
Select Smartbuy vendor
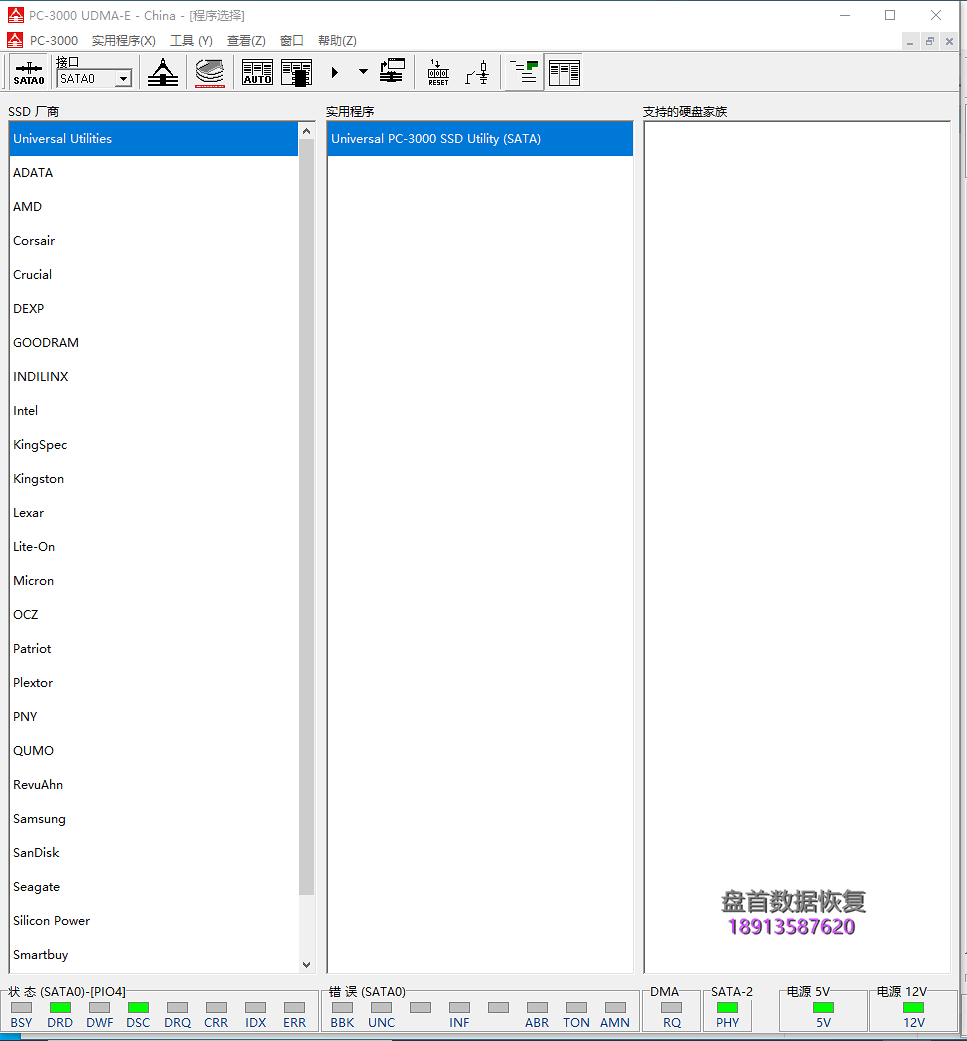(154, 955)
